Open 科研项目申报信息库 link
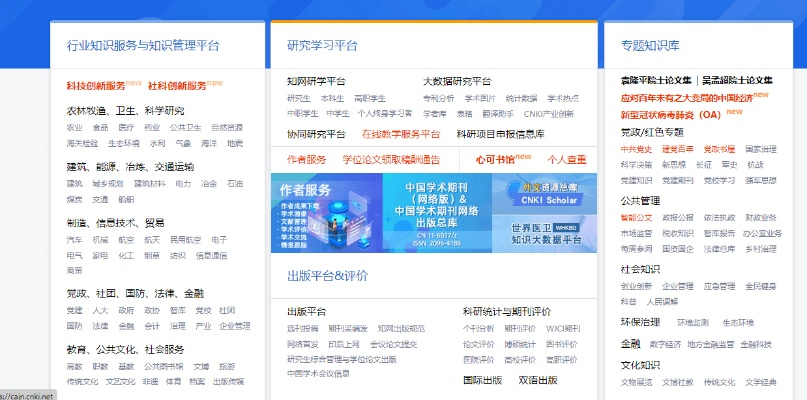The width and height of the screenshot is (807, 400). pyautogui.click(x=500, y=134)
